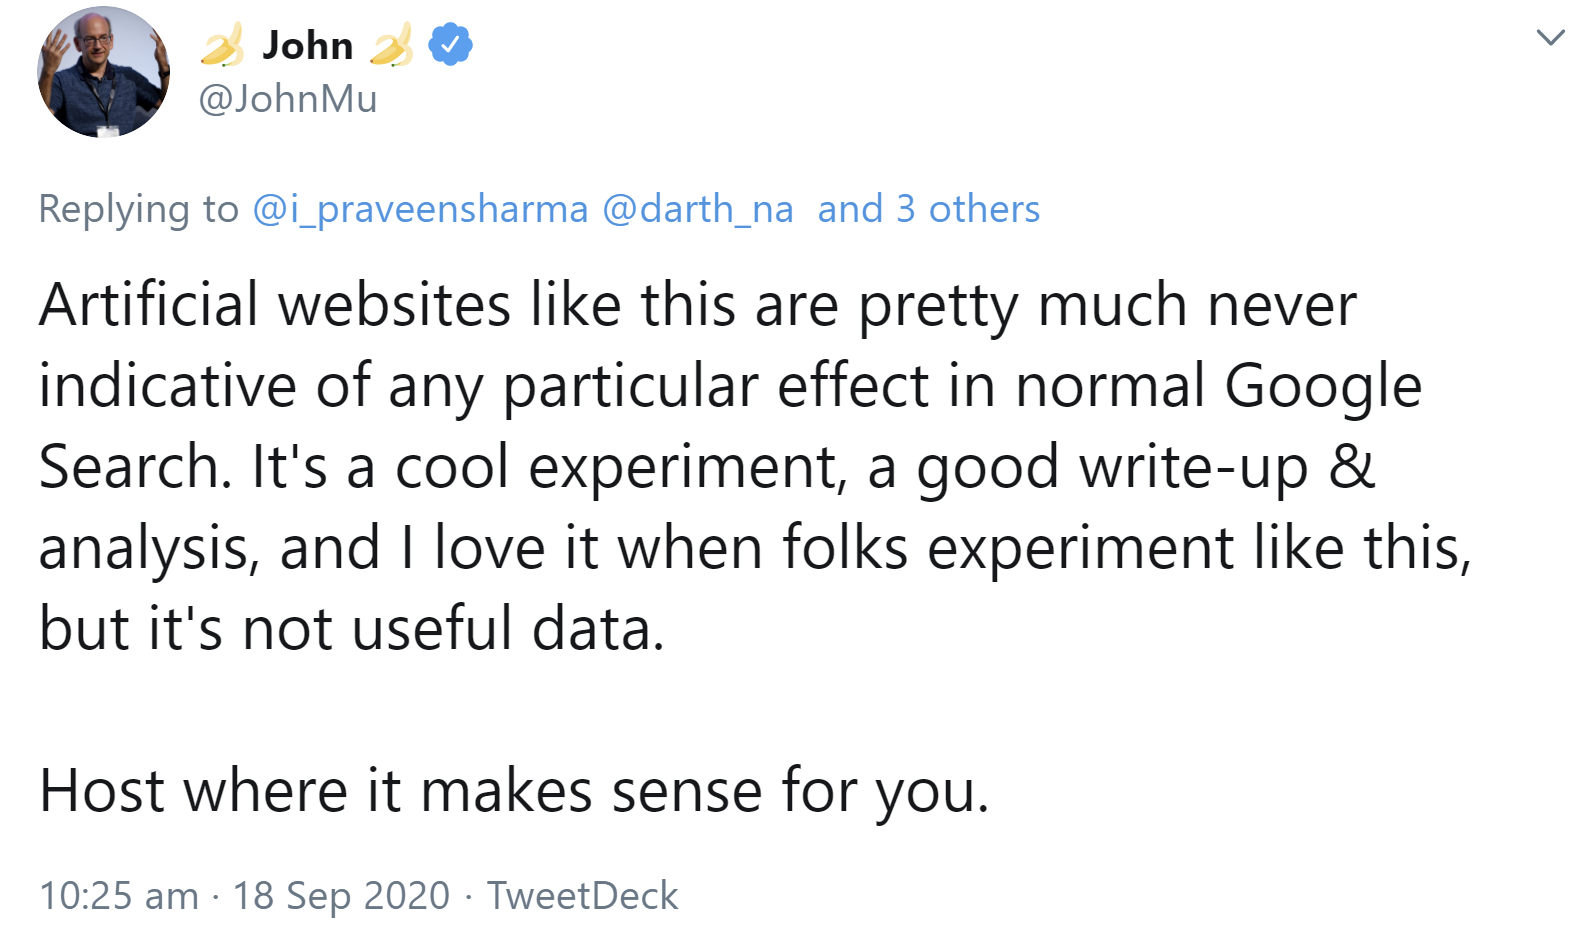Click the 10:25 am timestamp
1582x941 pixels.
tap(119, 895)
